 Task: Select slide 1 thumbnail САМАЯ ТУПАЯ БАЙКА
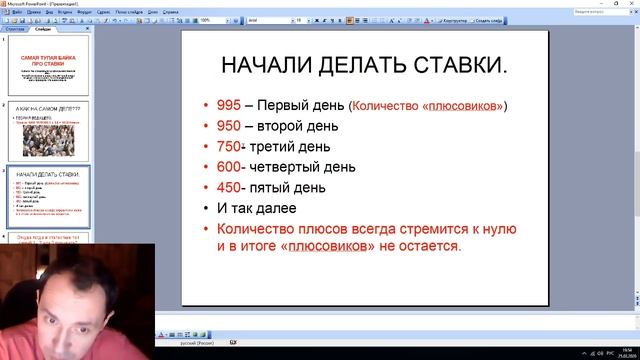click(48, 65)
